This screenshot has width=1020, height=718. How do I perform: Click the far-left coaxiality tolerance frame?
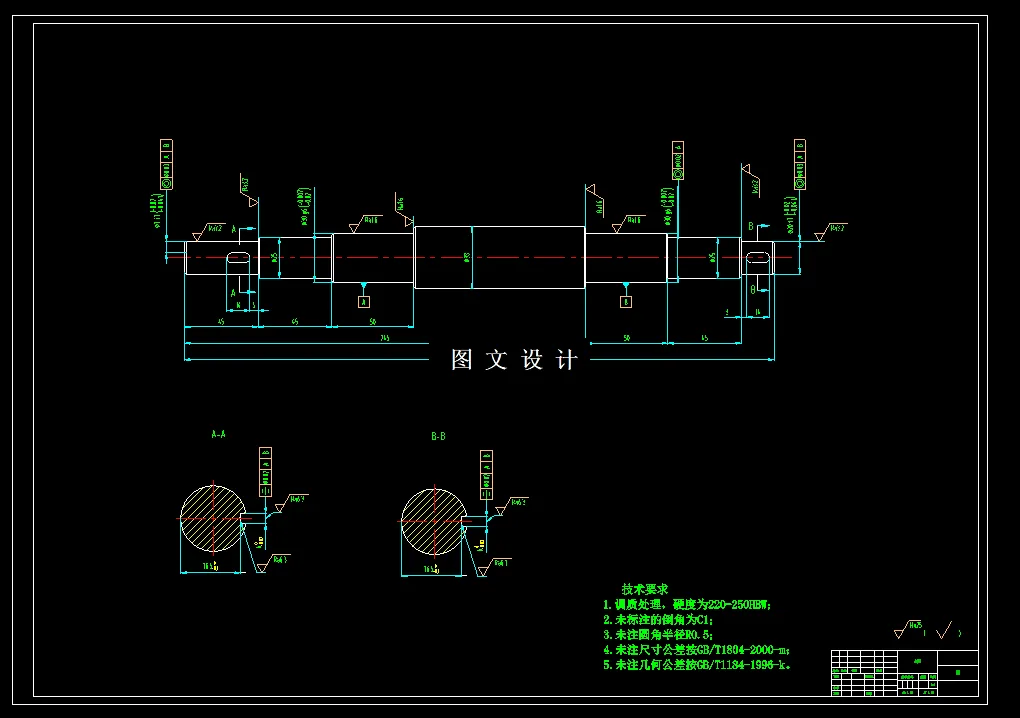(x=167, y=165)
